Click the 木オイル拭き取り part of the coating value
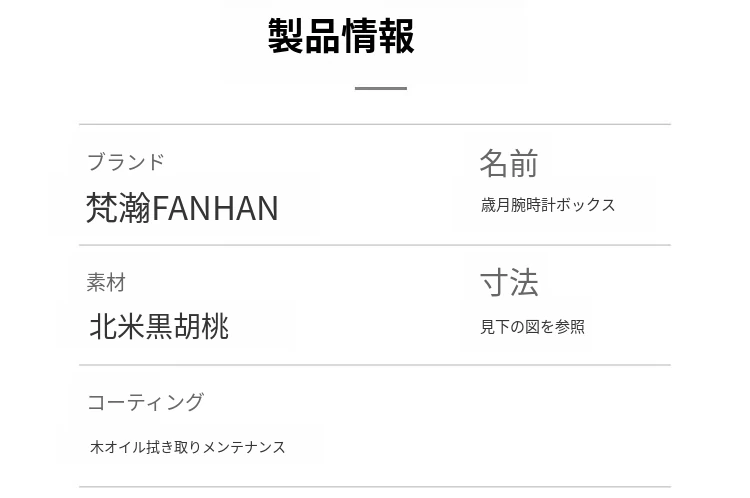Image resolution: width=750 pixels, height=498 pixels. click(145, 447)
